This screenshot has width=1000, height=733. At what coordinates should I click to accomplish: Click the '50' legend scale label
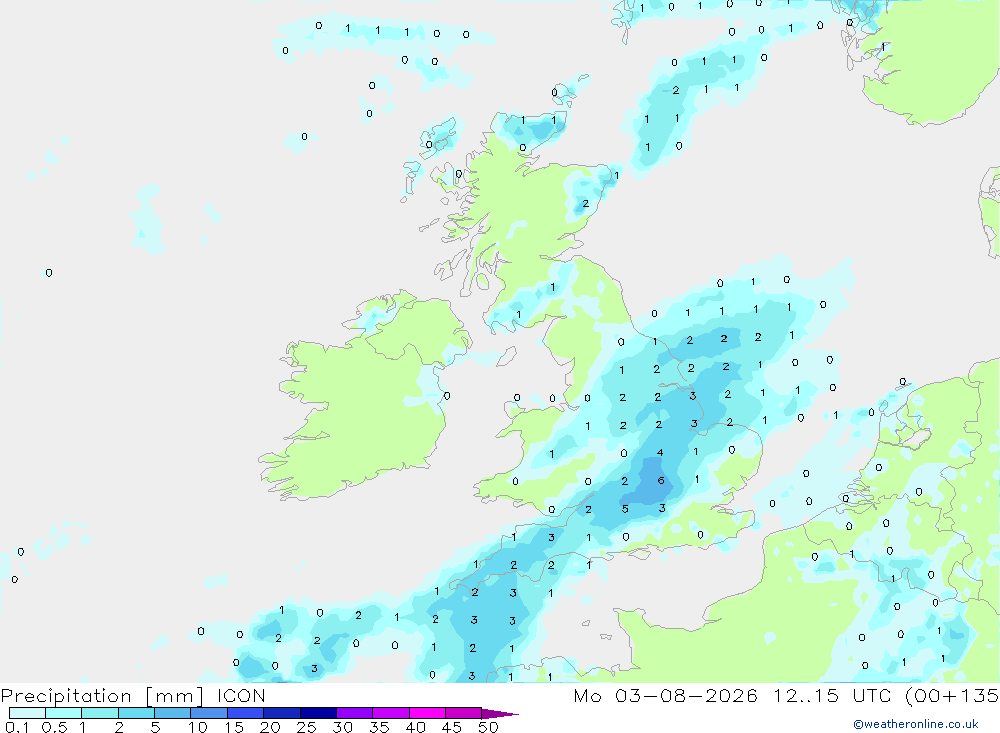488,727
